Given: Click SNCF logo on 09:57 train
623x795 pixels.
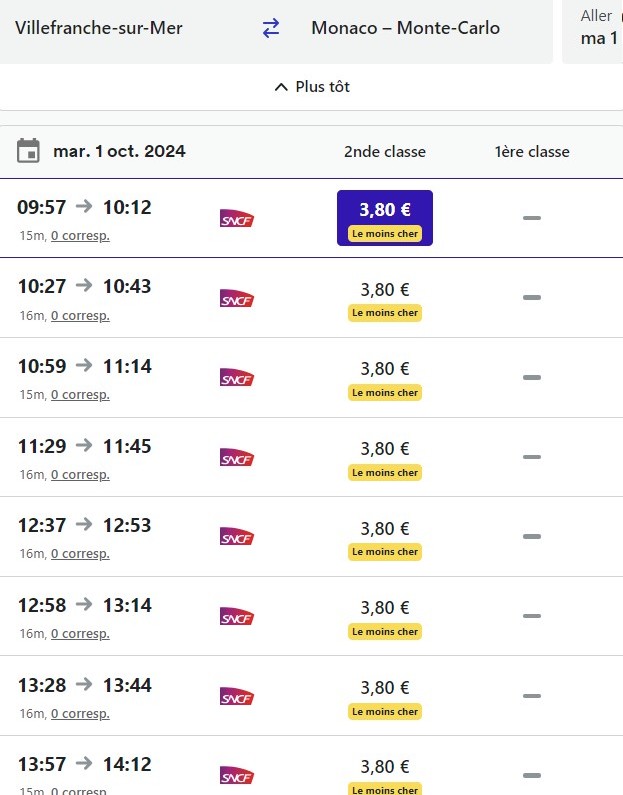Looking at the screenshot, I should click(237, 219).
